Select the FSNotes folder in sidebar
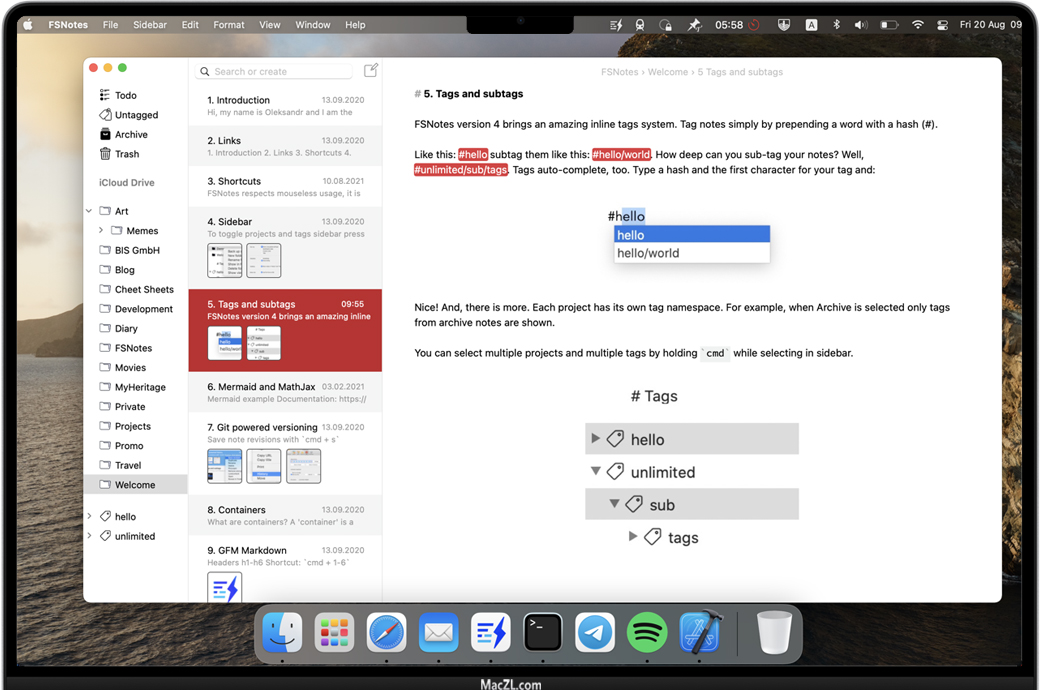1040x690 pixels. [133, 348]
